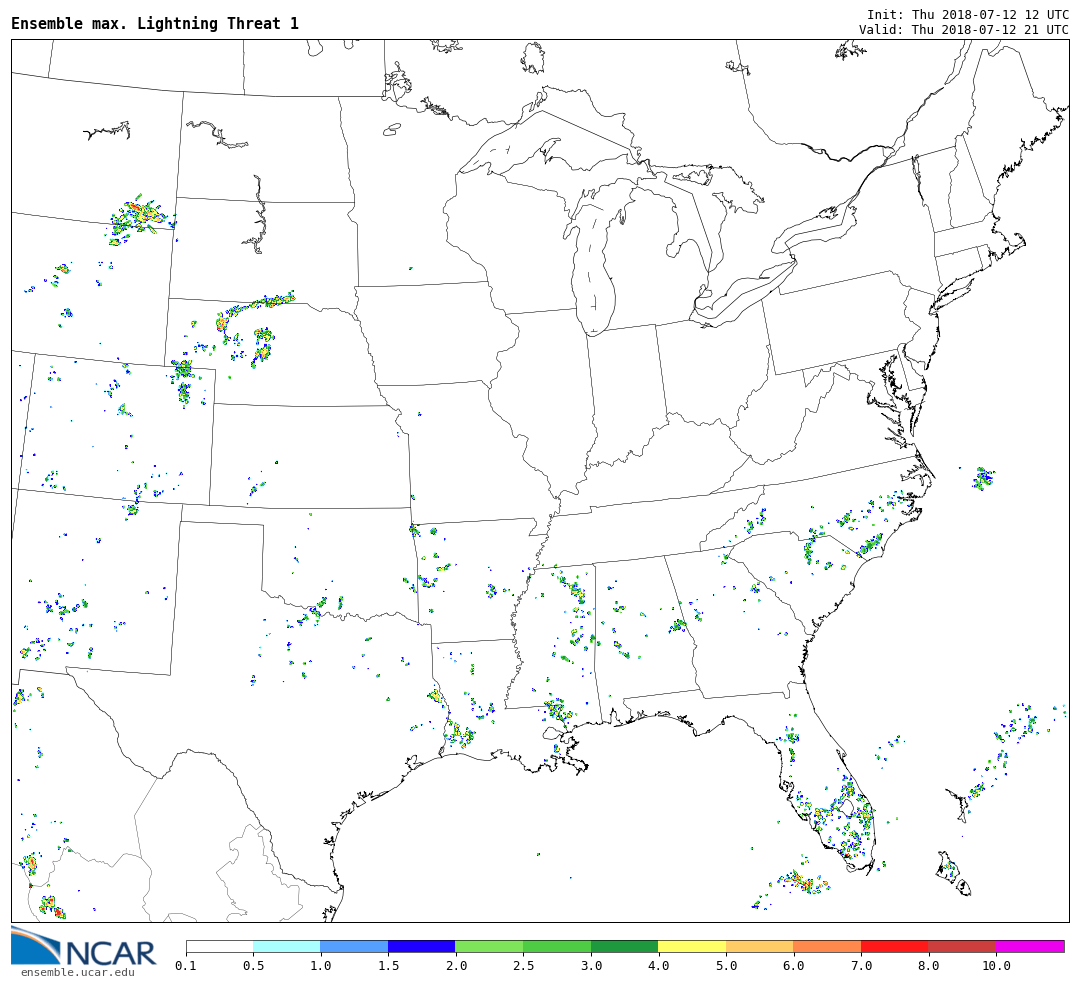The height and width of the screenshot is (985, 1080).
Task: Click the light orange 5.0–6.0 colorbar segment
Action: 760,946
